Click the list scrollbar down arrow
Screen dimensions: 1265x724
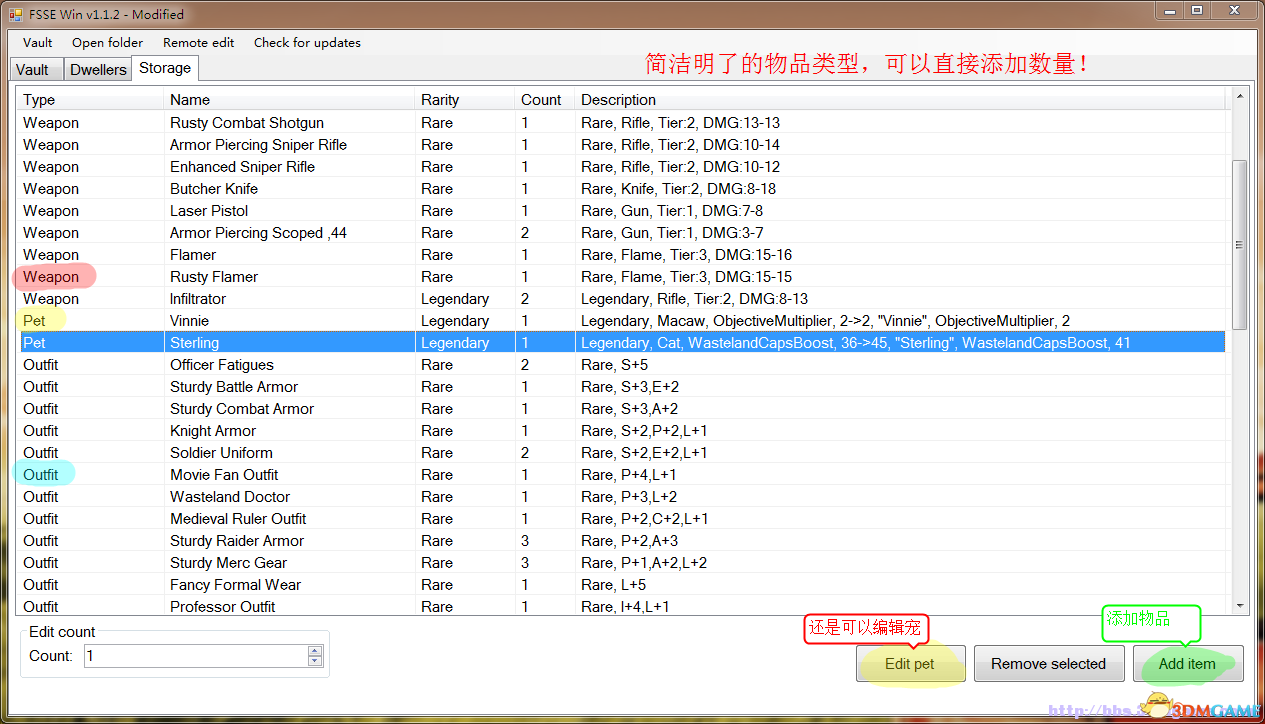click(1240, 606)
